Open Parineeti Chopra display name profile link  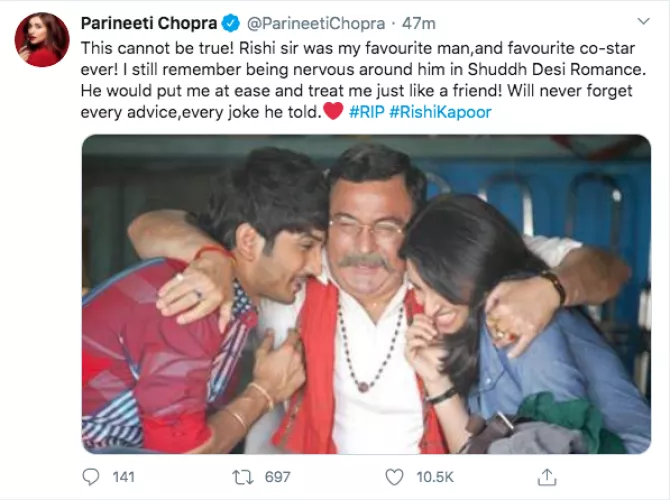click(148, 23)
